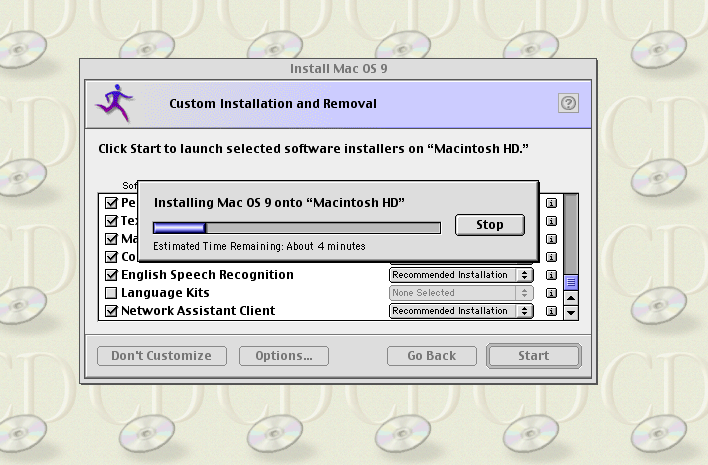Click the Don't Customize button
Viewport: 708px width, 465px height.
161,356
